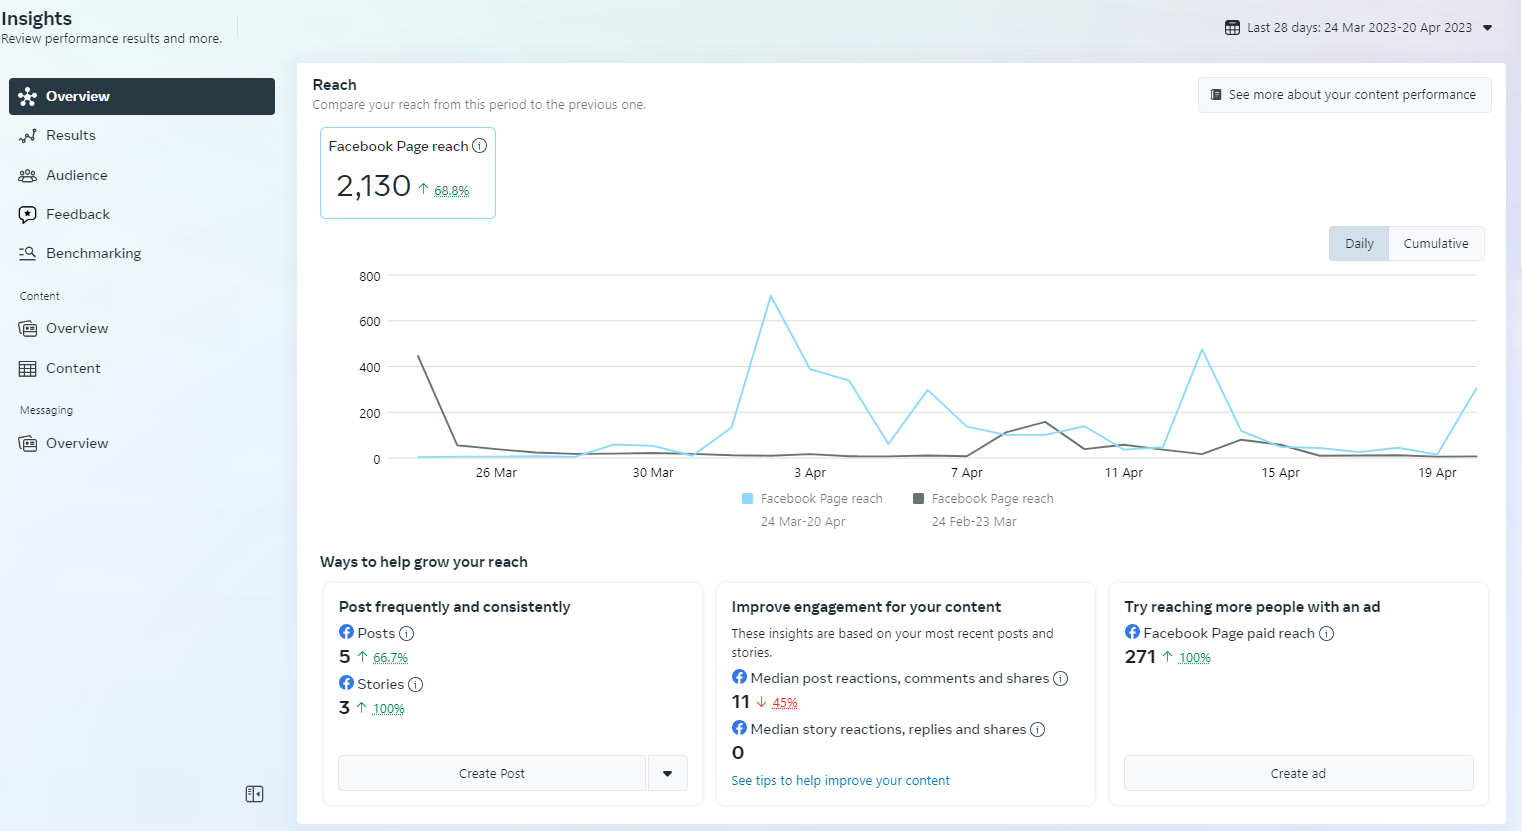Expand Create Post dropdown arrow

(x=667, y=774)
